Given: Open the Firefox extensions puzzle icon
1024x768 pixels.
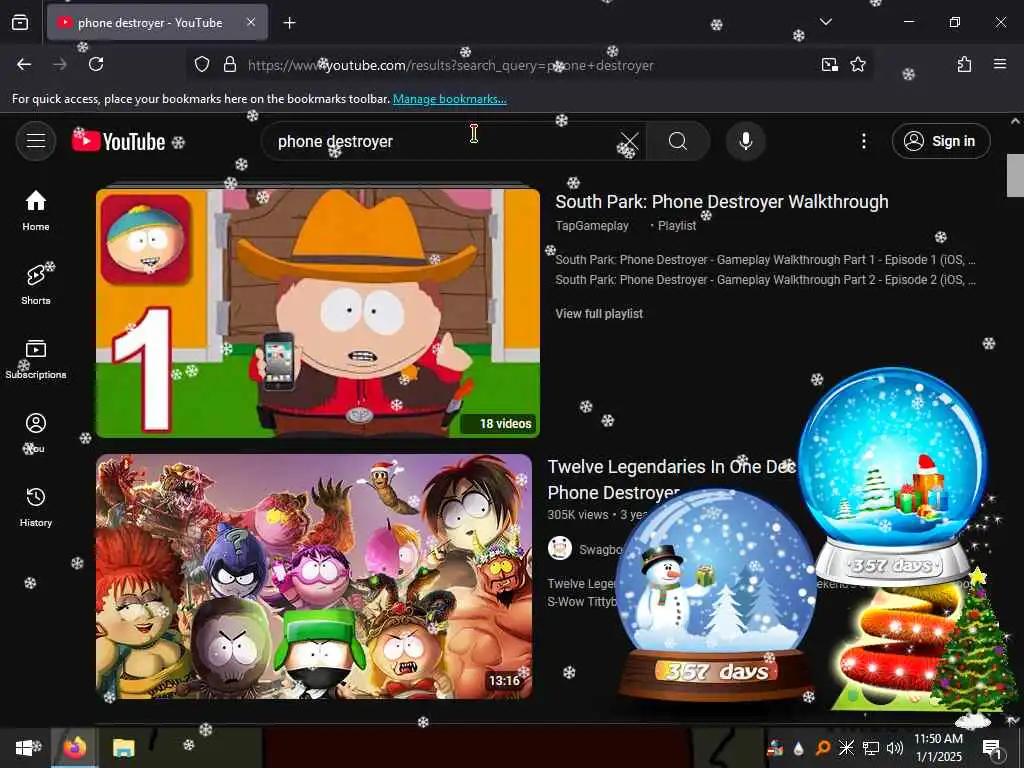Looking at the screenshot, I should [x=964, y=64].
